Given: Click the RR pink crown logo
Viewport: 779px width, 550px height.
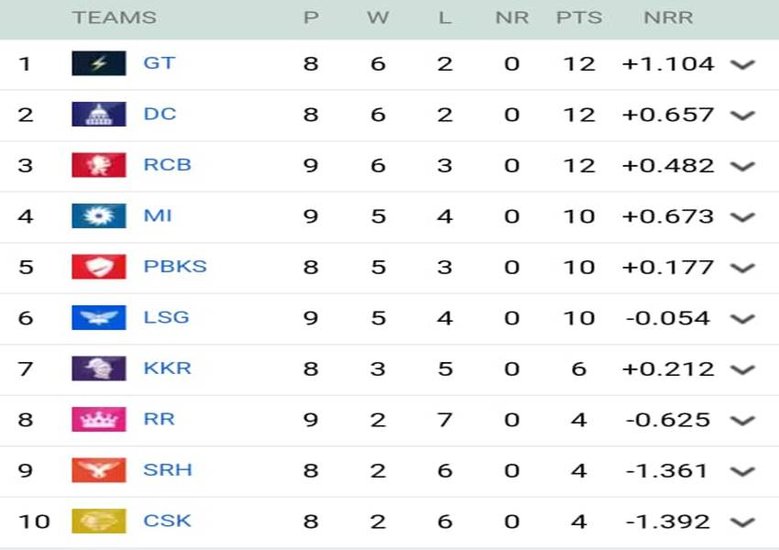Looking at the screenshot, I should coord(99,419).
